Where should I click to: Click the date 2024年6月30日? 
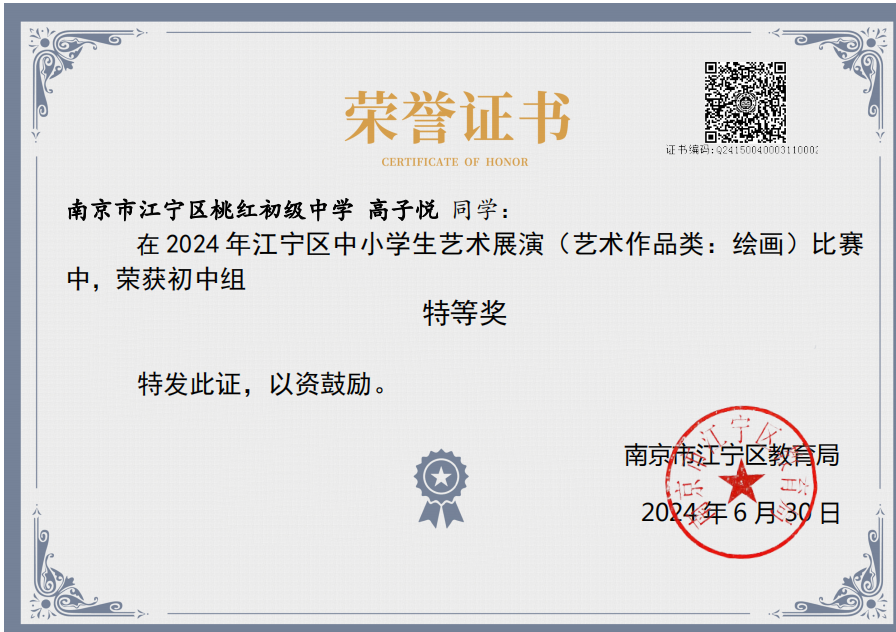(740, 514)
